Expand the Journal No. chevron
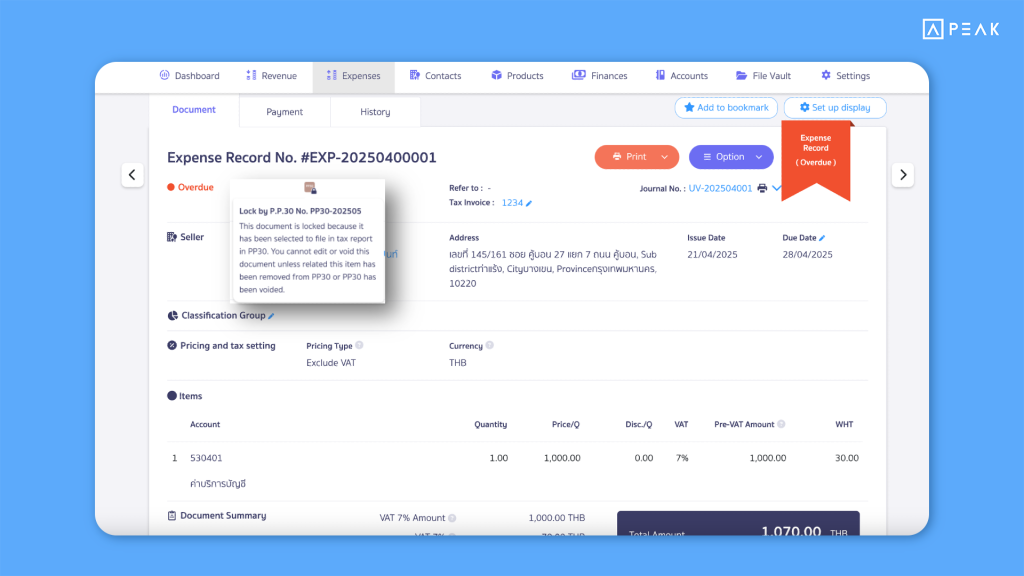 click(x=775, y=186)
